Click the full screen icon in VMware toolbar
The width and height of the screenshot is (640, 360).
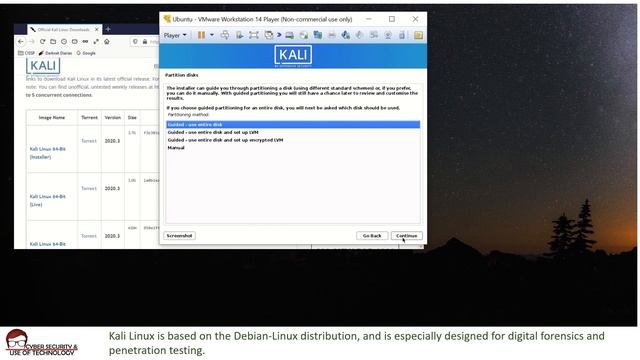(254, 35)
